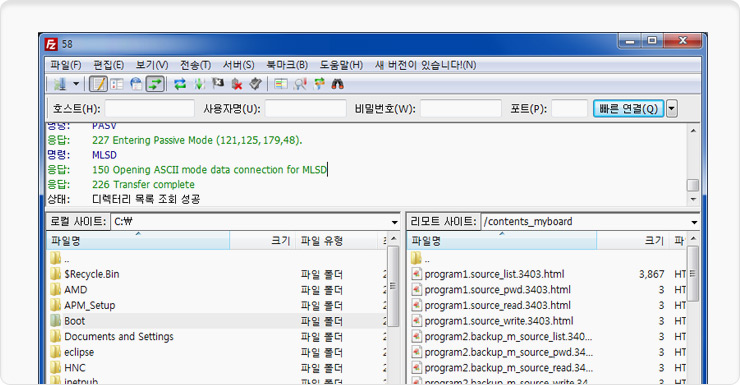
Task: Click the process queue down-arrows icon
Action: [x=199, y=84]
